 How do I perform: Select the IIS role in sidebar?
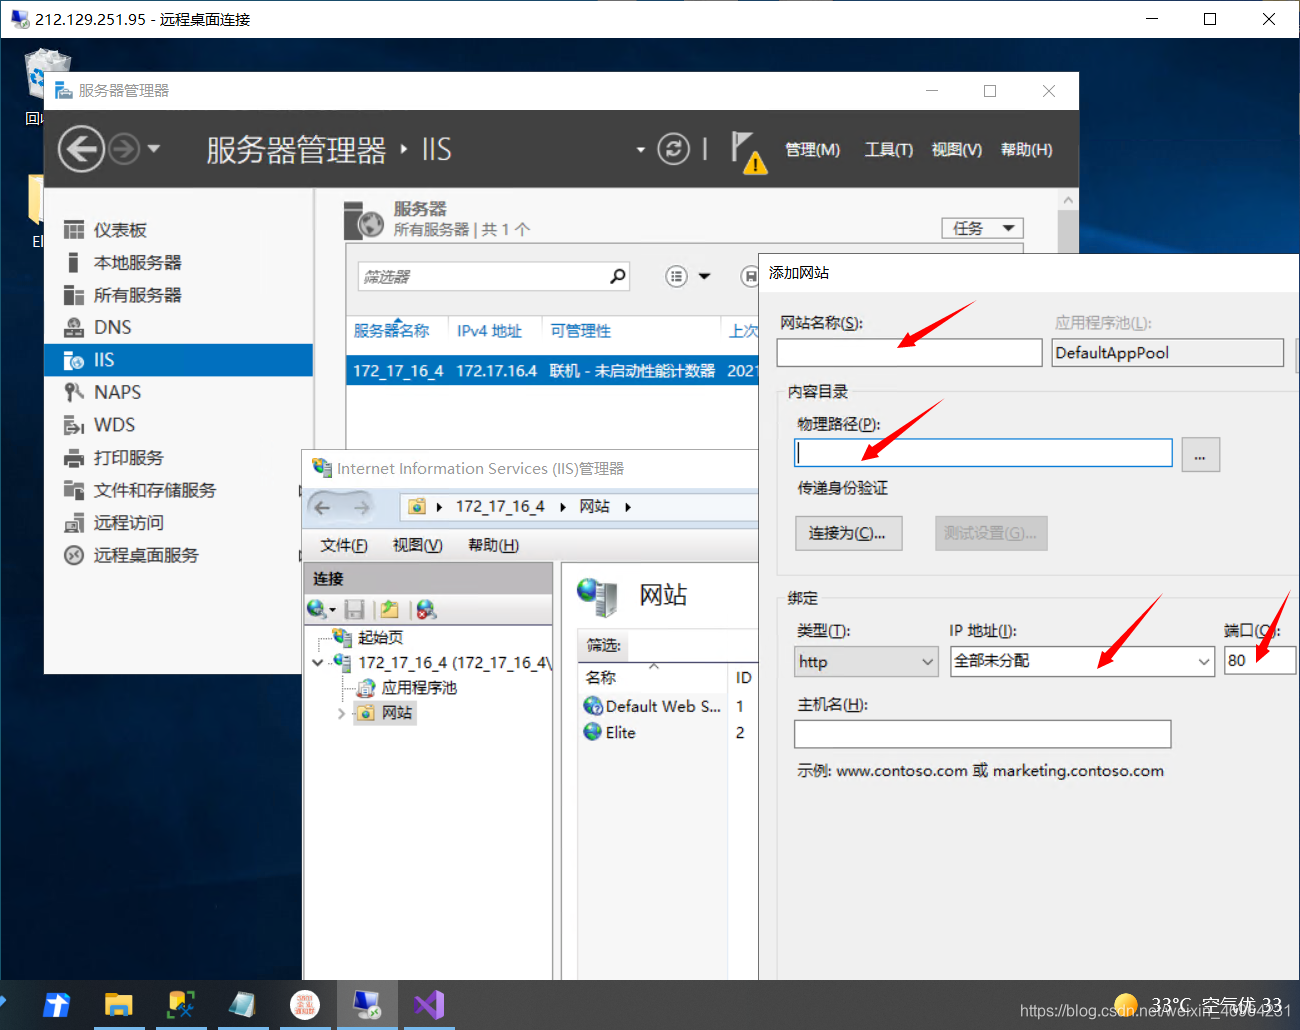tap(179, 360)
